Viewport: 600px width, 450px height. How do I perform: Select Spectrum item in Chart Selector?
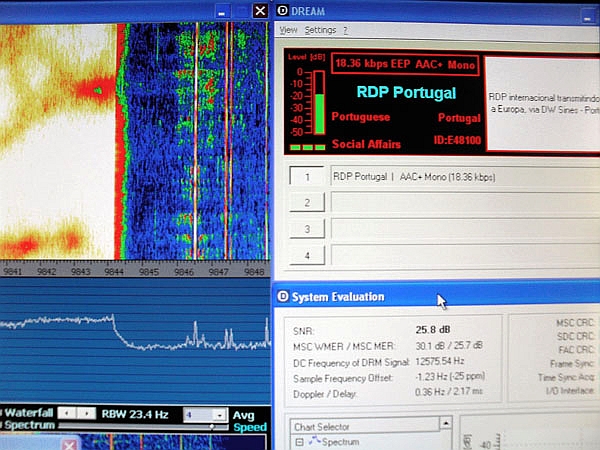click(340, 442)
